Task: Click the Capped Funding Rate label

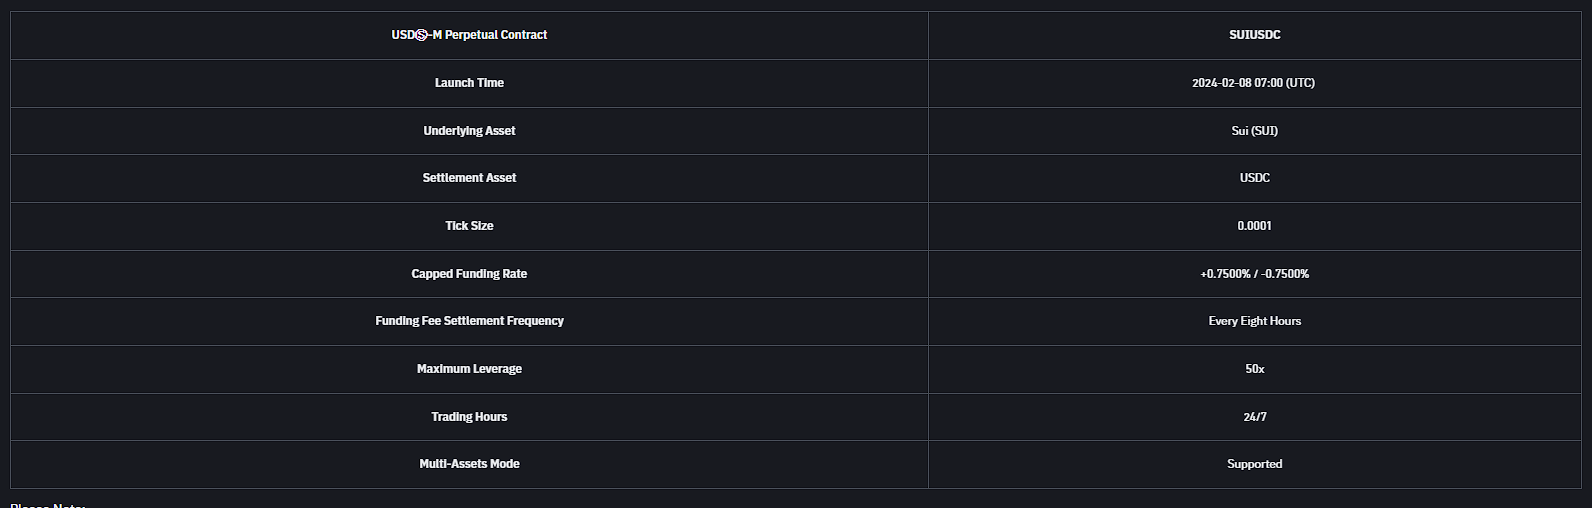Action: [469, 274]
